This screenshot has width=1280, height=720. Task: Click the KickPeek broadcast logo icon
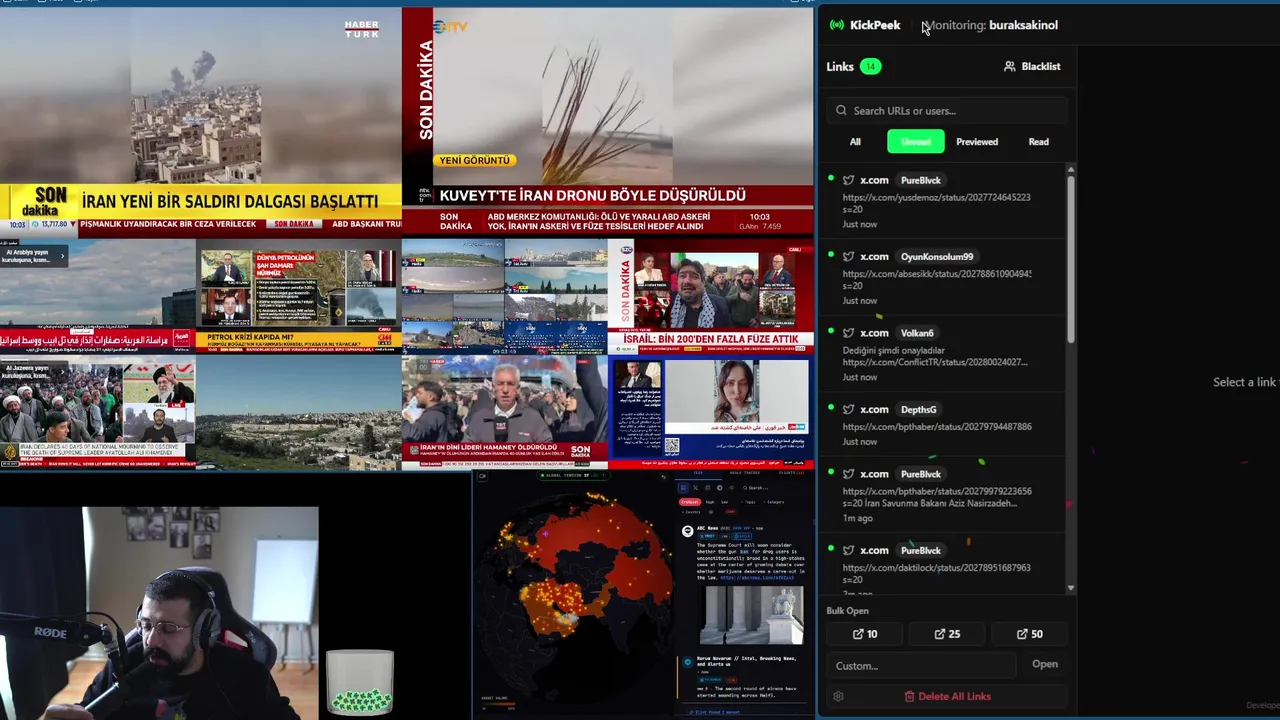coord(837,25)
